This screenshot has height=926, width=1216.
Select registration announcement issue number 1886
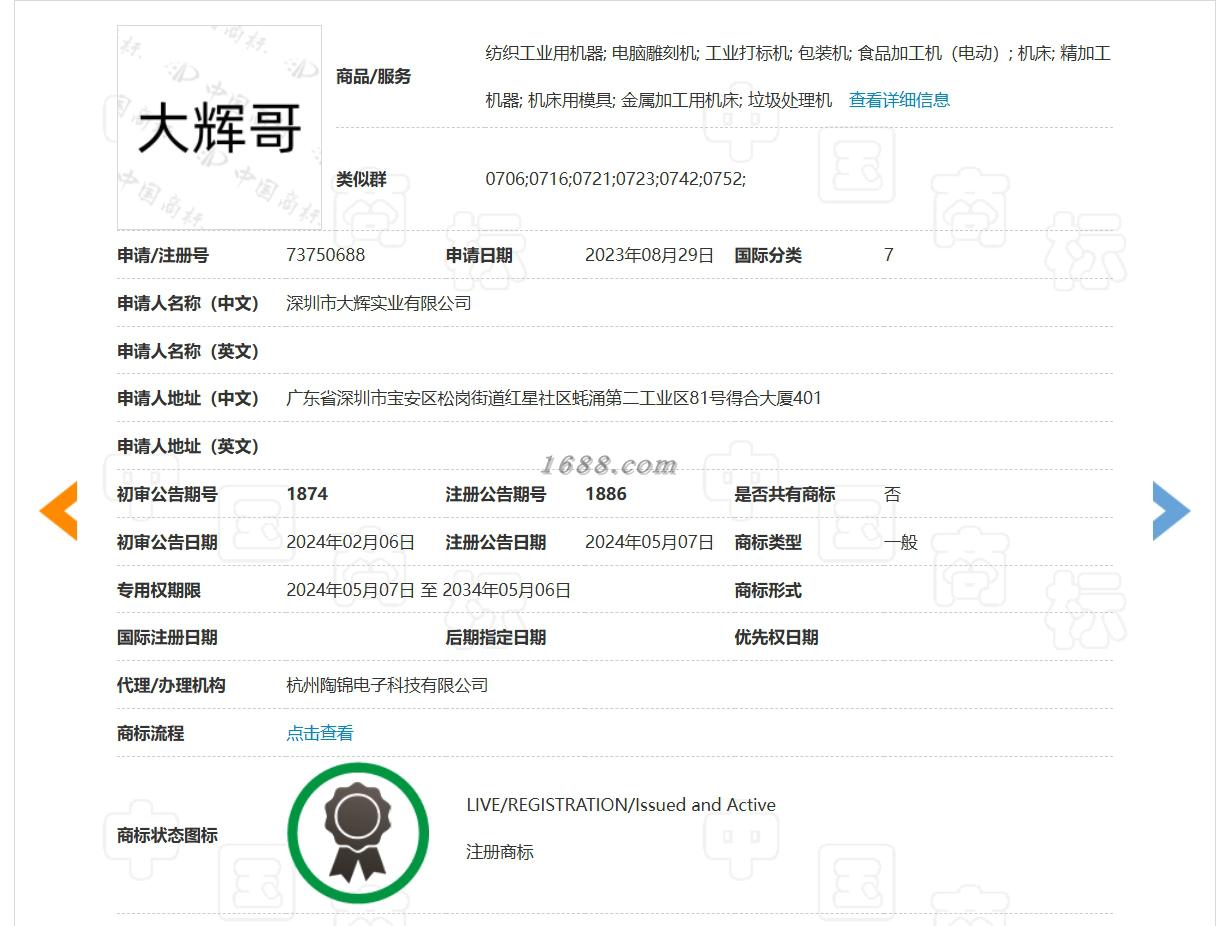[x=606, y=494]
